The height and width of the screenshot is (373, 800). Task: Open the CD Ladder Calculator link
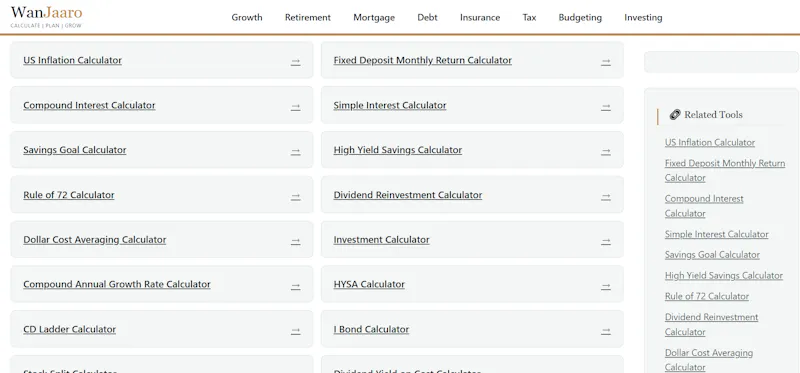pos(69,329)
